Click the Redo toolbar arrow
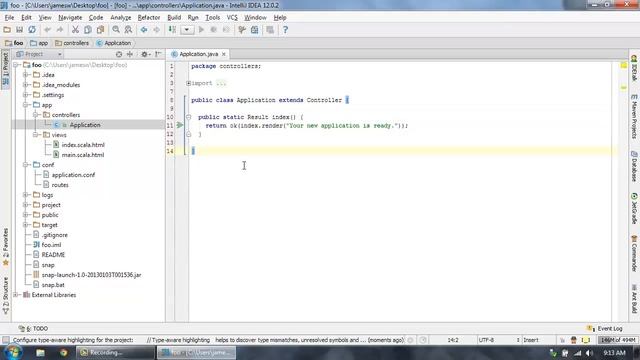 click(x=60, y=30)
